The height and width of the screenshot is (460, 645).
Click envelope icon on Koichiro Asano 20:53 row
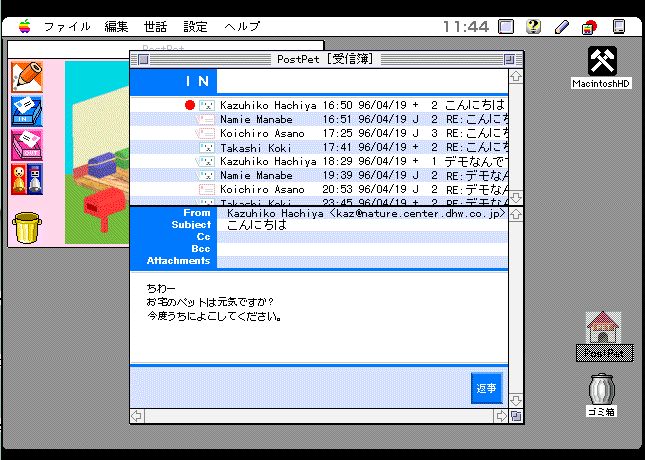tap(207, 189)
